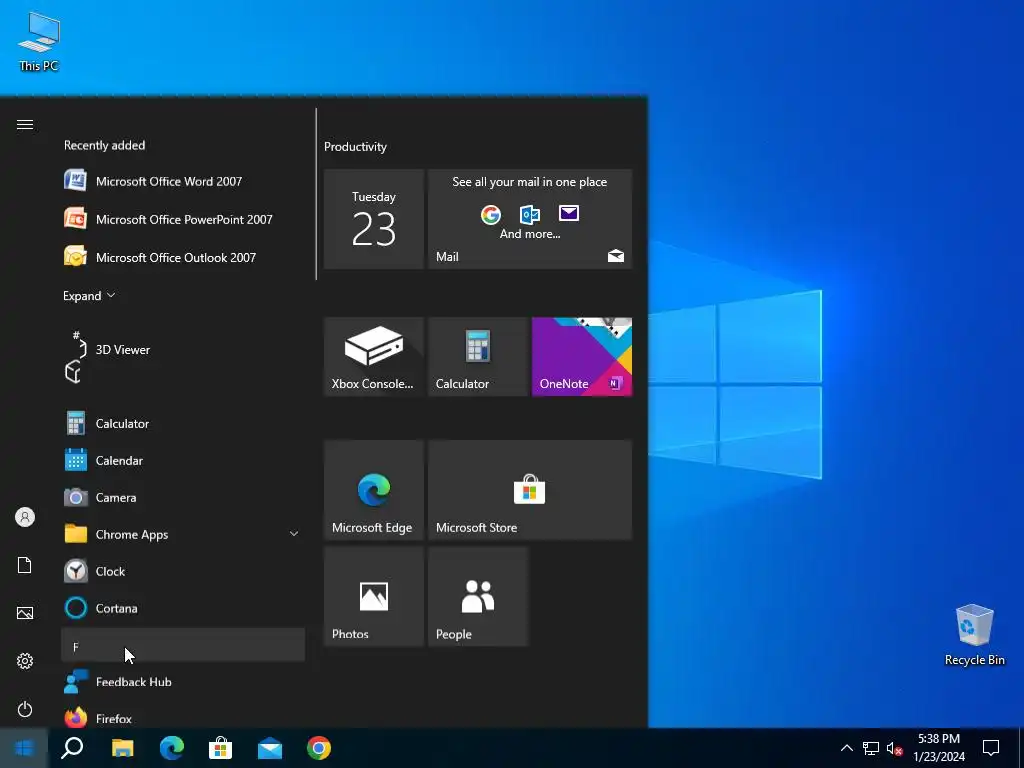Open Microsoft Store from the taskbar

221,748
